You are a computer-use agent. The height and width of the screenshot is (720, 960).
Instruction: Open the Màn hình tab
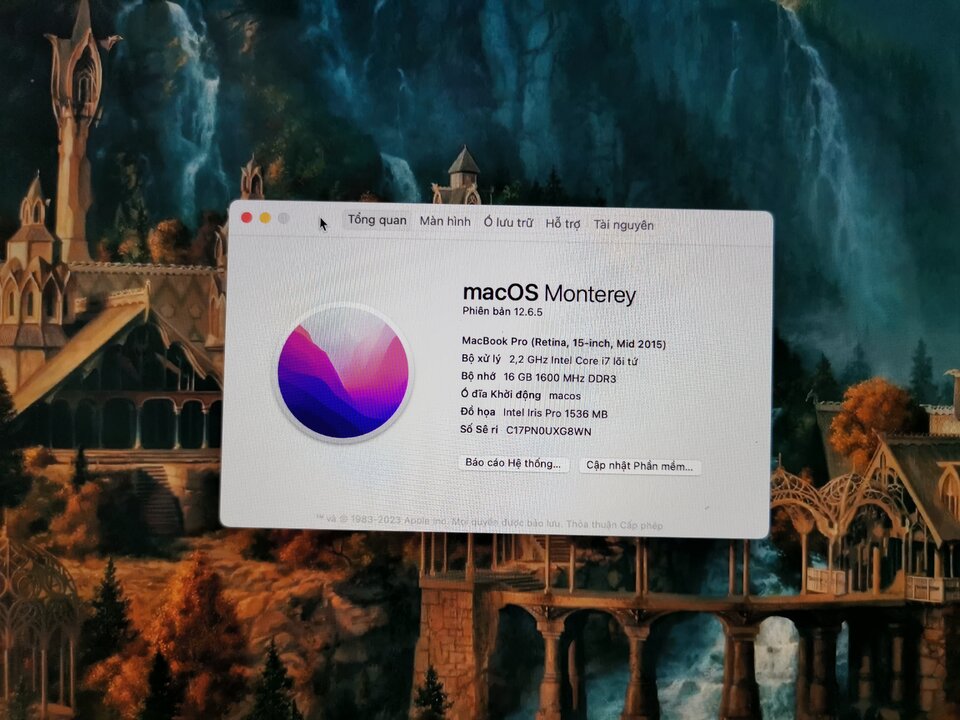445,221
